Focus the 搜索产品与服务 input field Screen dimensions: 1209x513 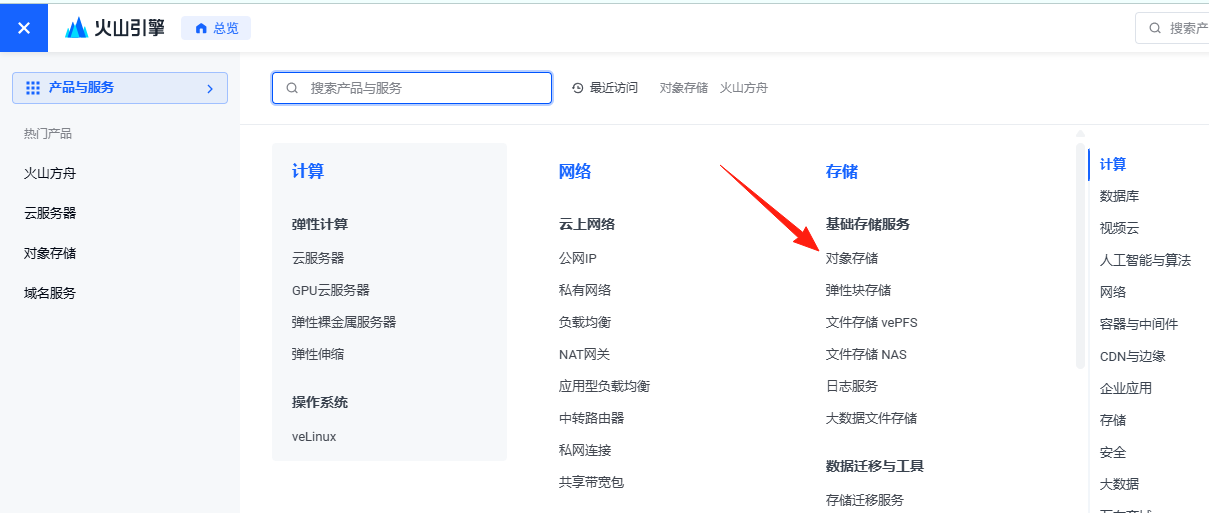[x=412, y=88]
